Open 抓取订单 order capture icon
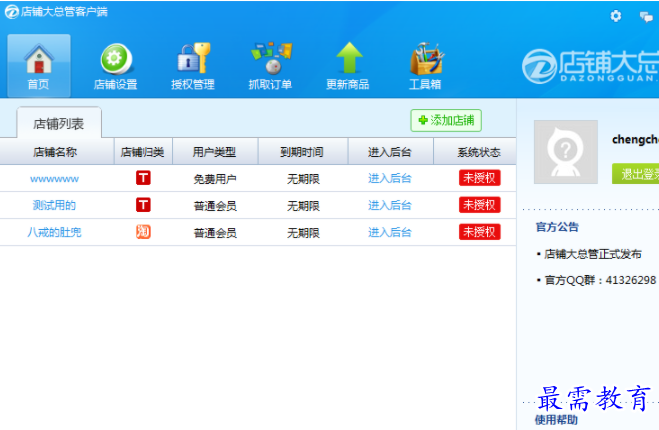Viewport: 659px width, 430px height. click(270, 66)
